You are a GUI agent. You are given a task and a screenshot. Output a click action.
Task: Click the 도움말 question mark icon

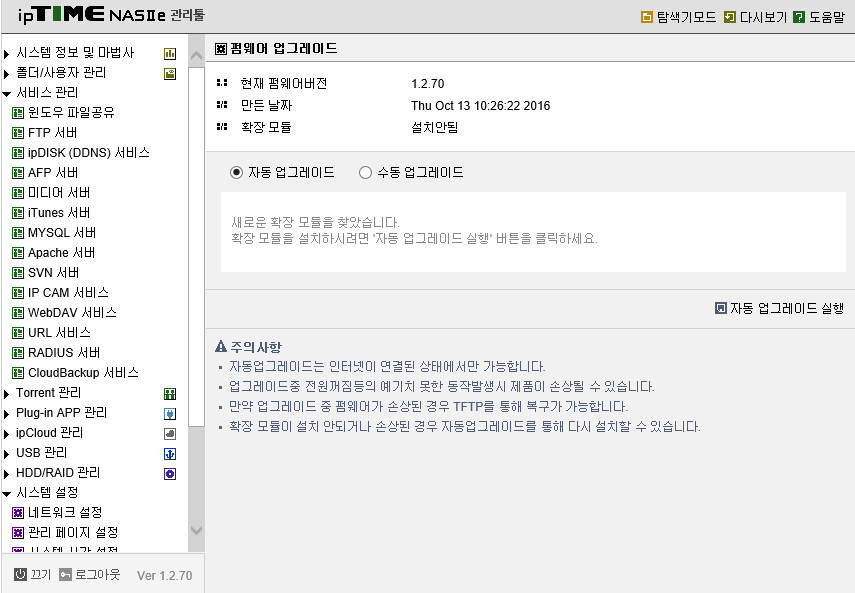pyautogui.click(x=799, y=17)
